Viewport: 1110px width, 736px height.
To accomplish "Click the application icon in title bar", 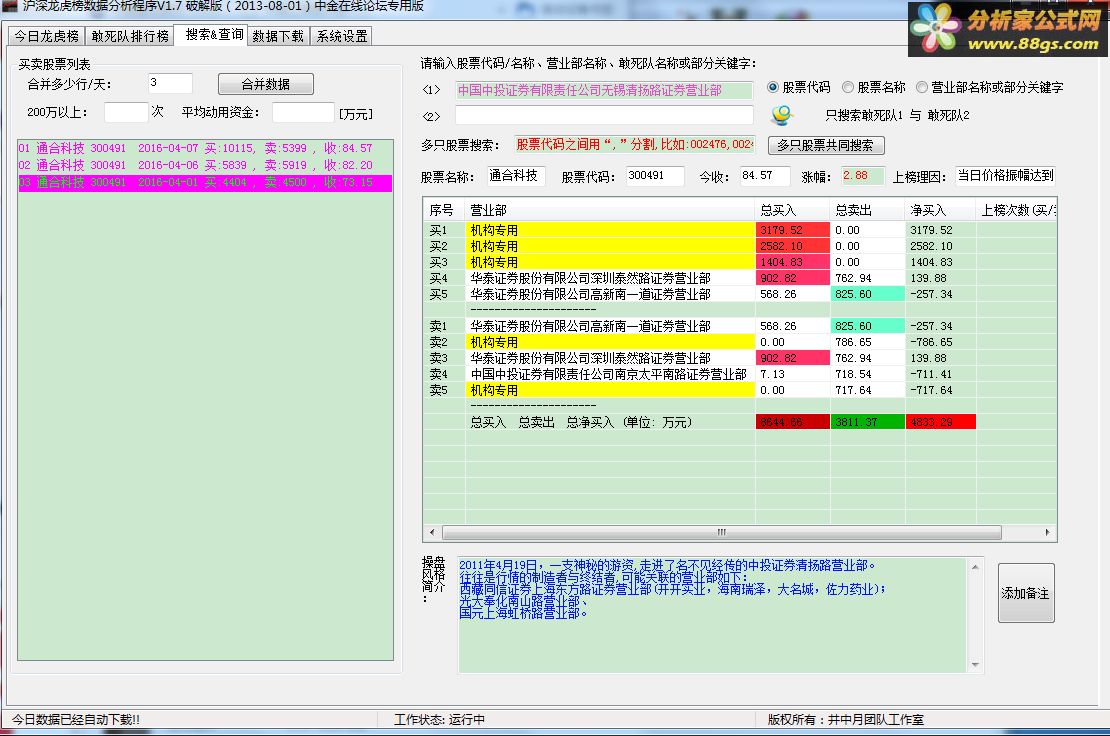I will [9, 6].
